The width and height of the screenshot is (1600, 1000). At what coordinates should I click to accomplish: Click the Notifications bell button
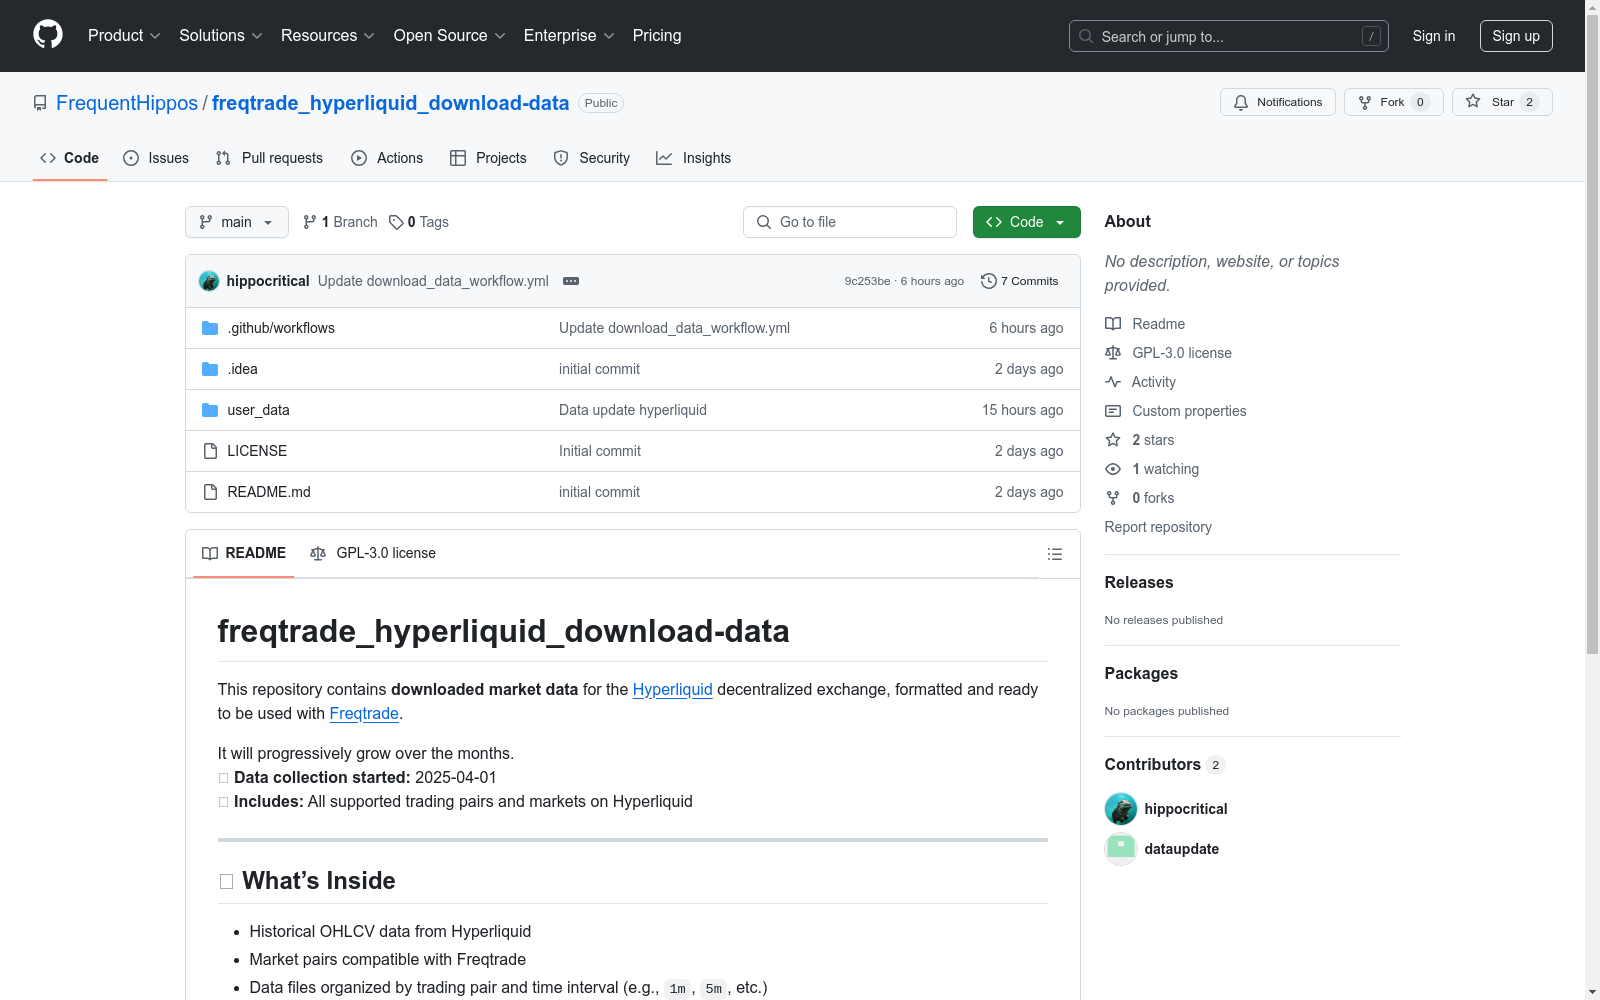click(x=1277, y=102)
